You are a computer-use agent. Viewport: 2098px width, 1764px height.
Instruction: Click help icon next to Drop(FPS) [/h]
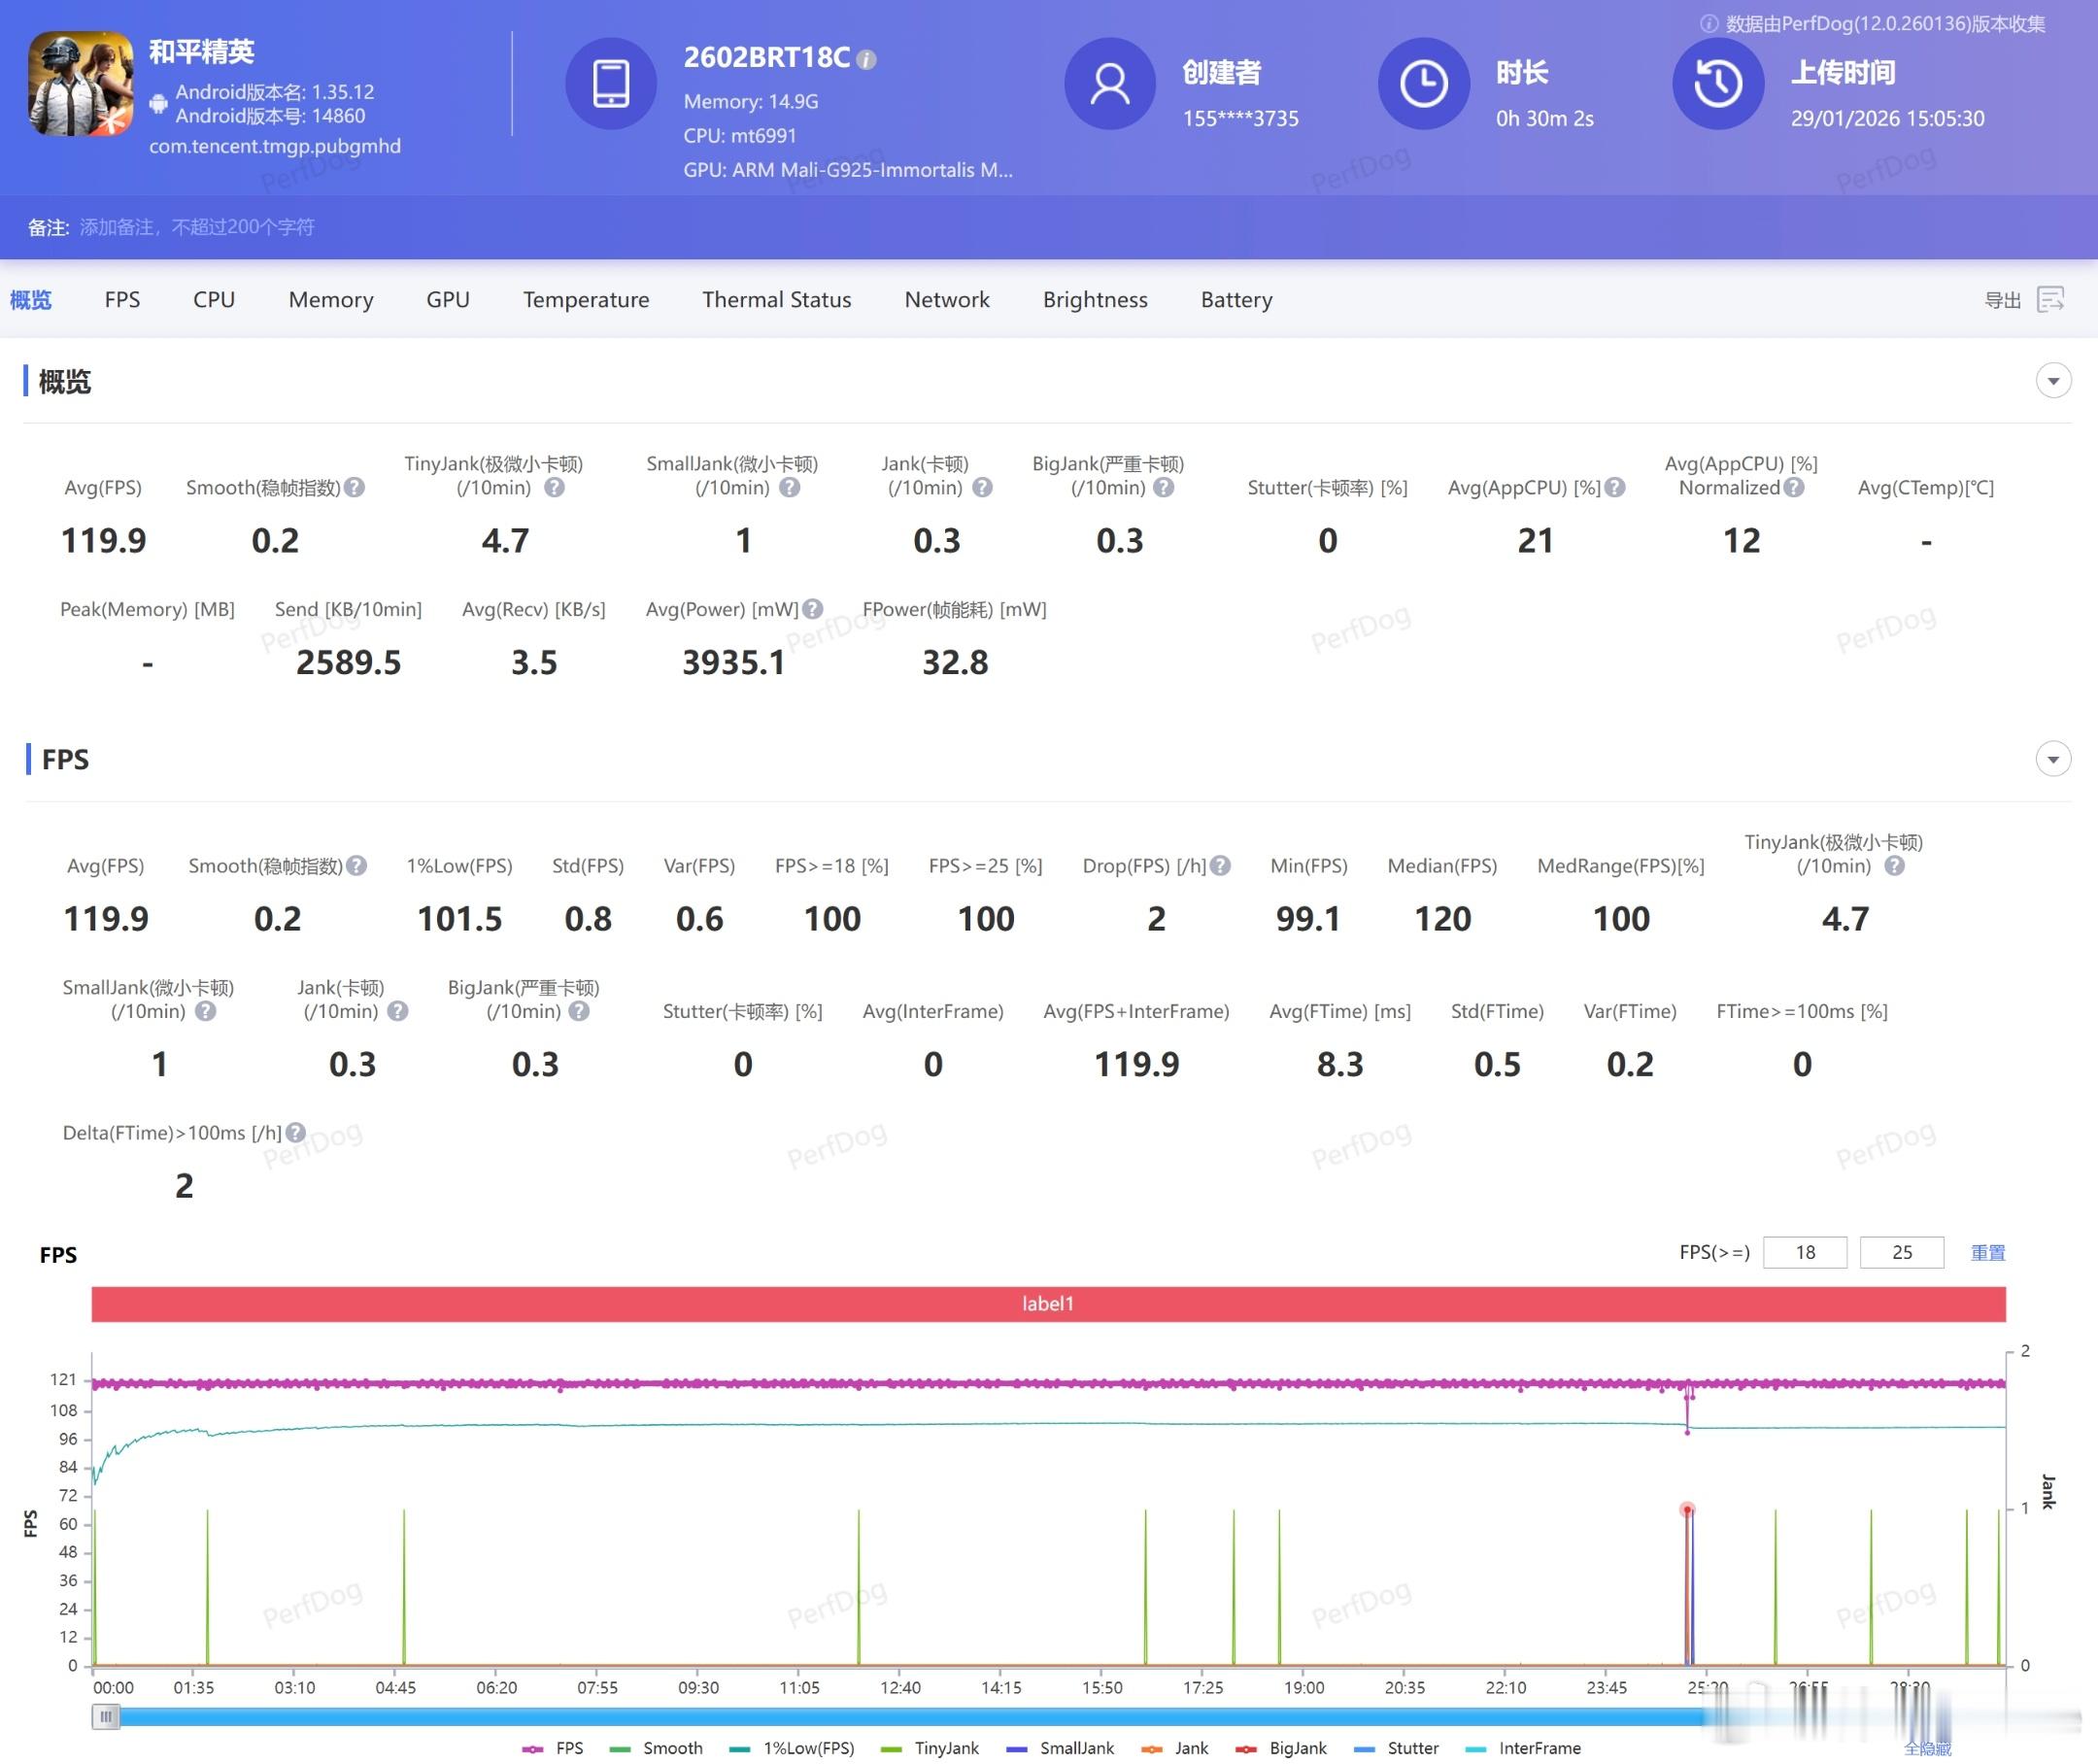(x=1220, y=866)
